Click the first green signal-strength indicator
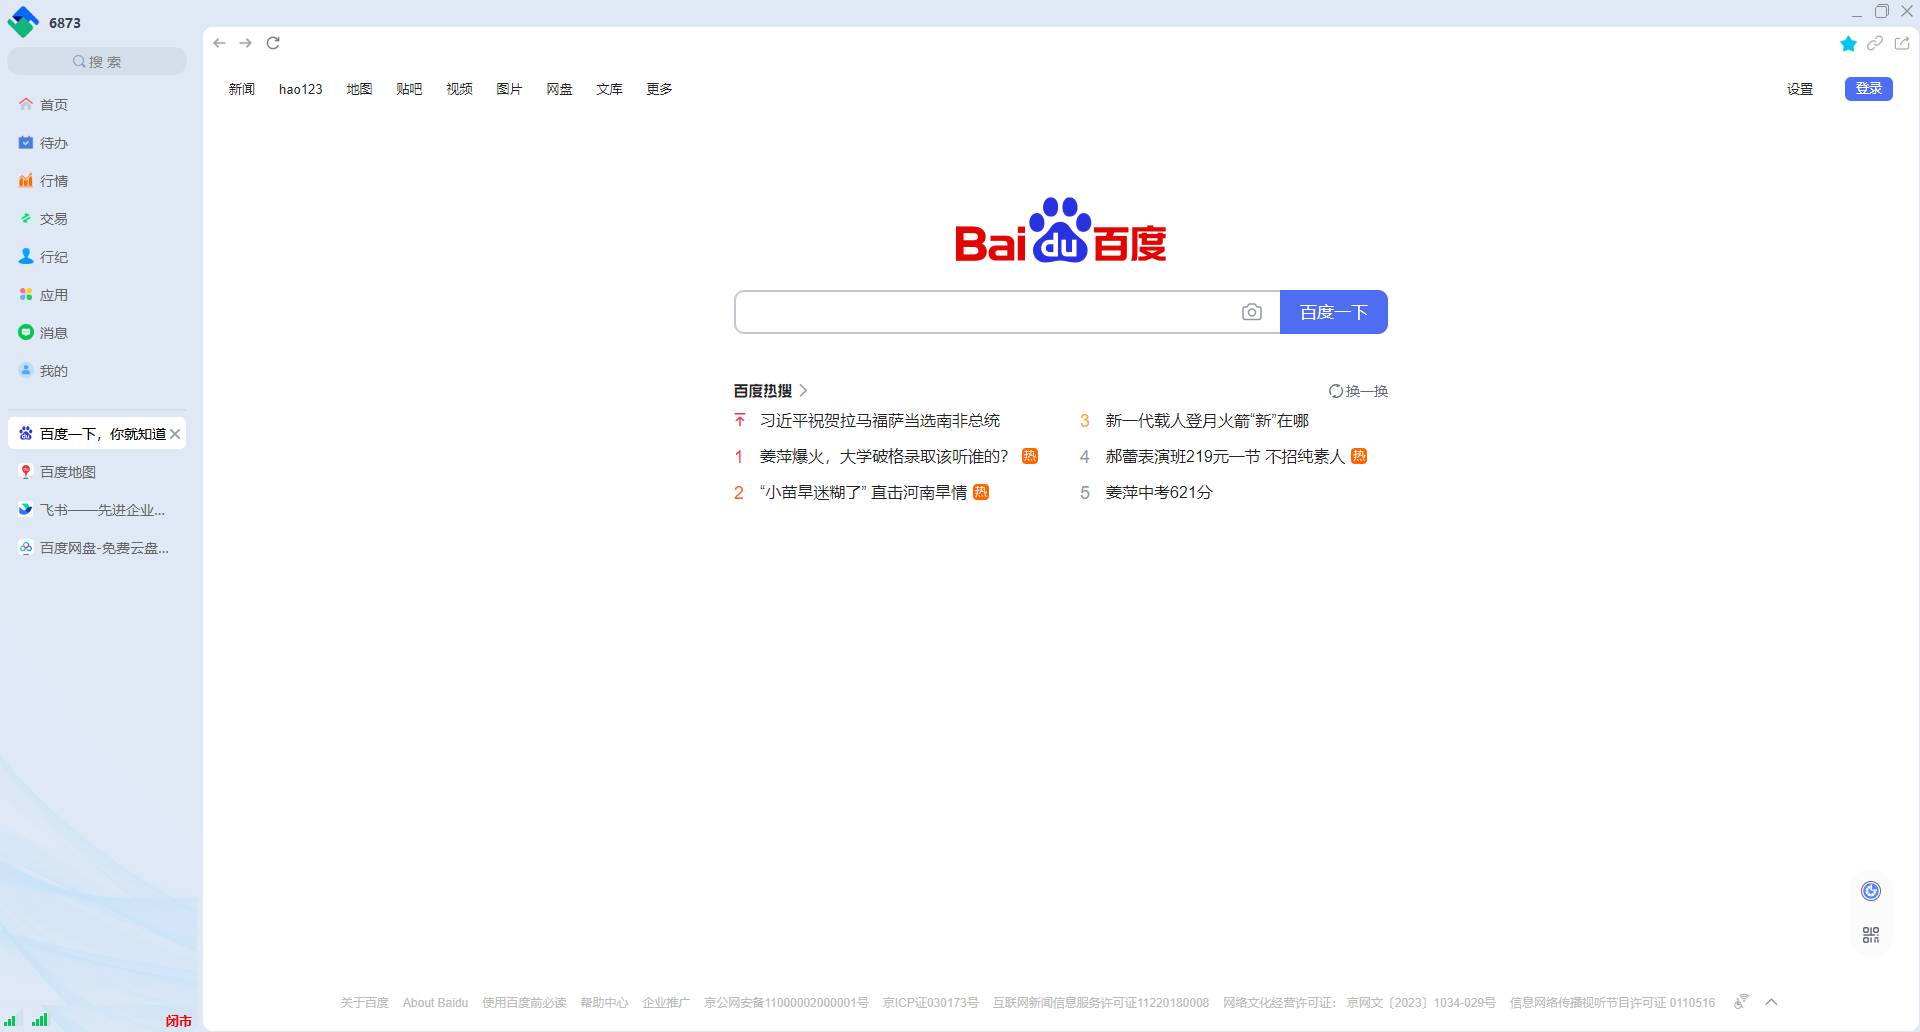Screen dimensions: 1920x1032 coord(10,1020)
